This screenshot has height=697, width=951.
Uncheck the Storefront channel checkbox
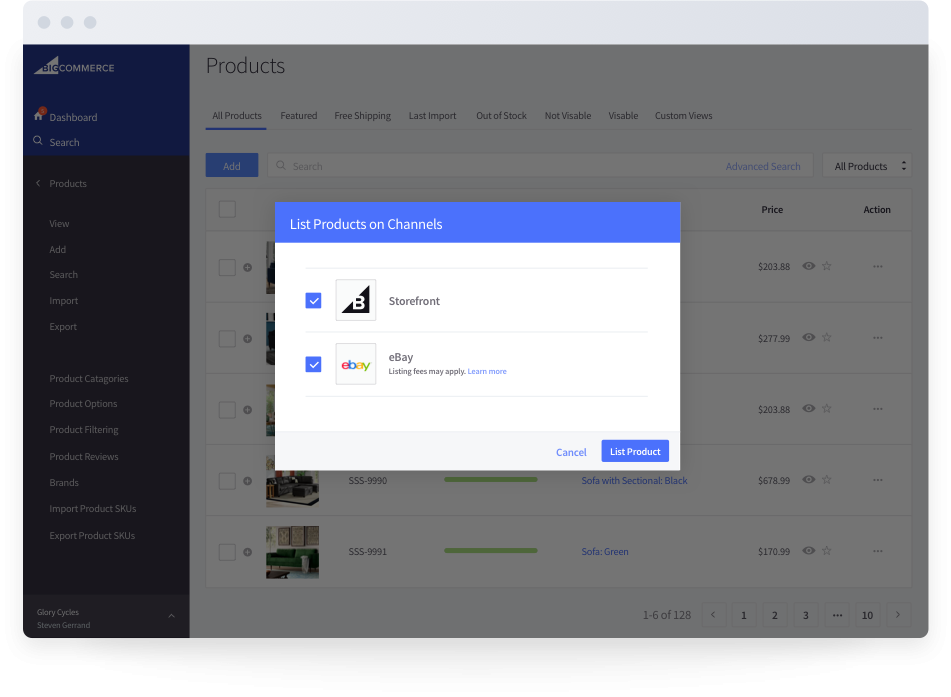313,300
